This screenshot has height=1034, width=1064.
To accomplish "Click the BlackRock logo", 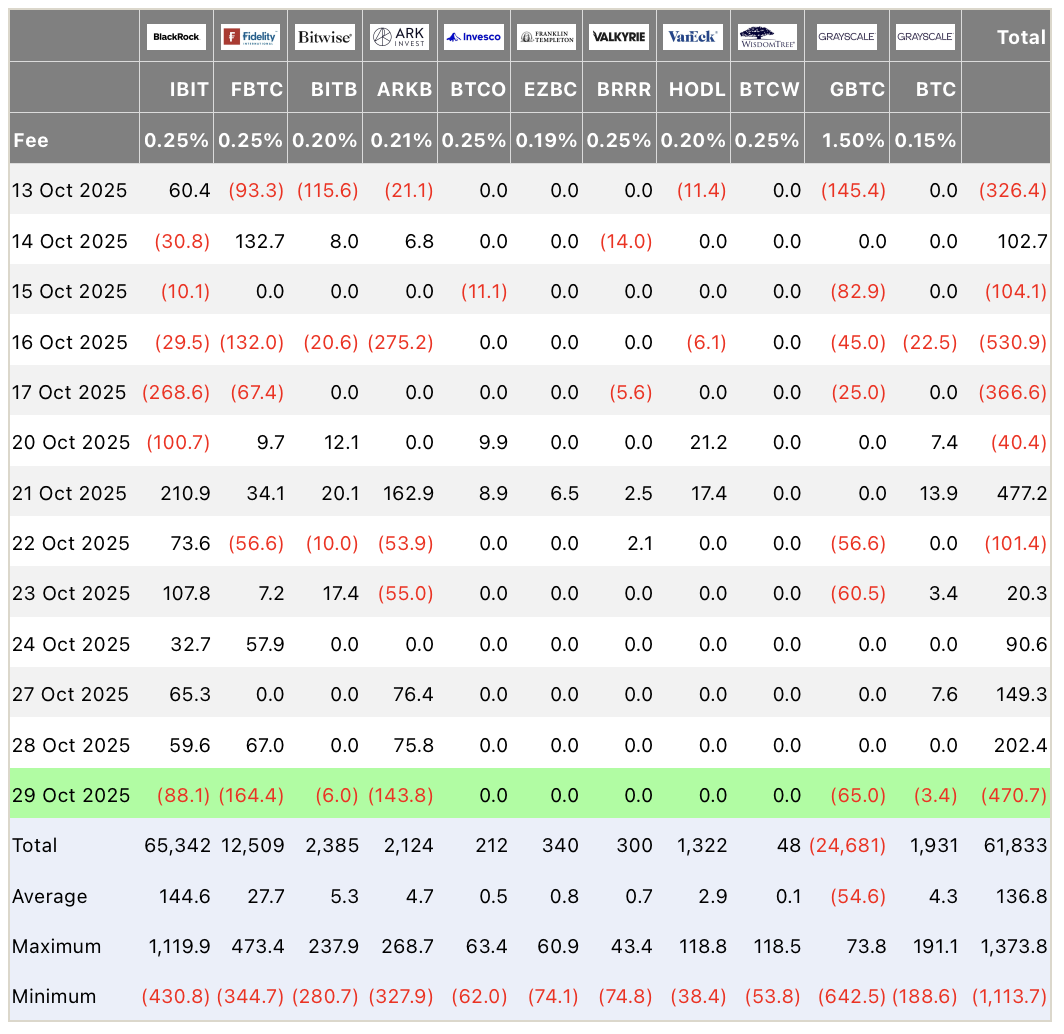I will [176, 37].
